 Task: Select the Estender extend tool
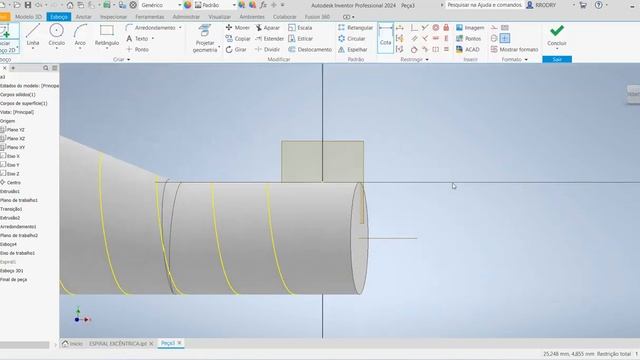tap(269, 38)
